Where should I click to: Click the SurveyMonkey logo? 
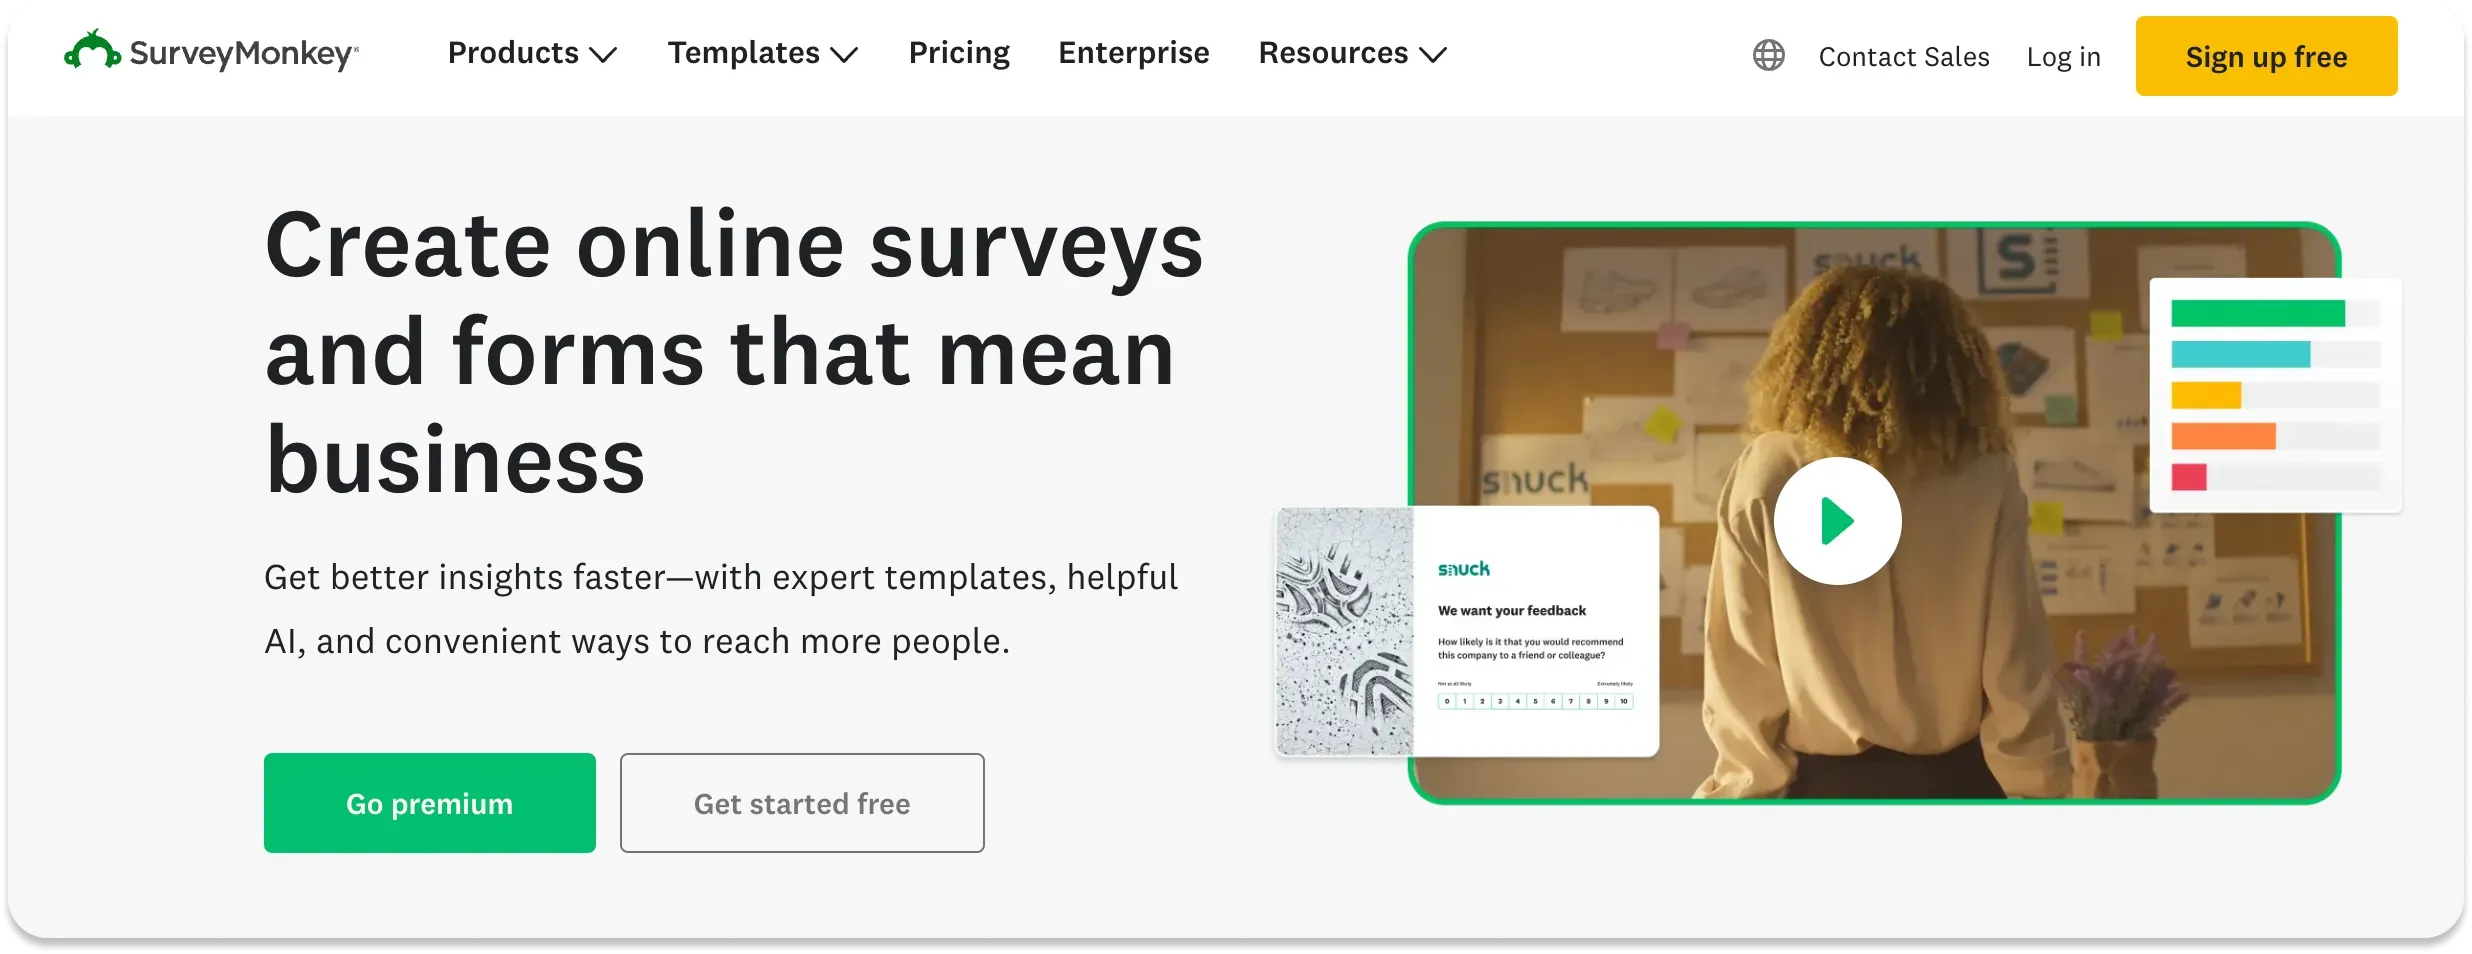click(x=210, y=54)
